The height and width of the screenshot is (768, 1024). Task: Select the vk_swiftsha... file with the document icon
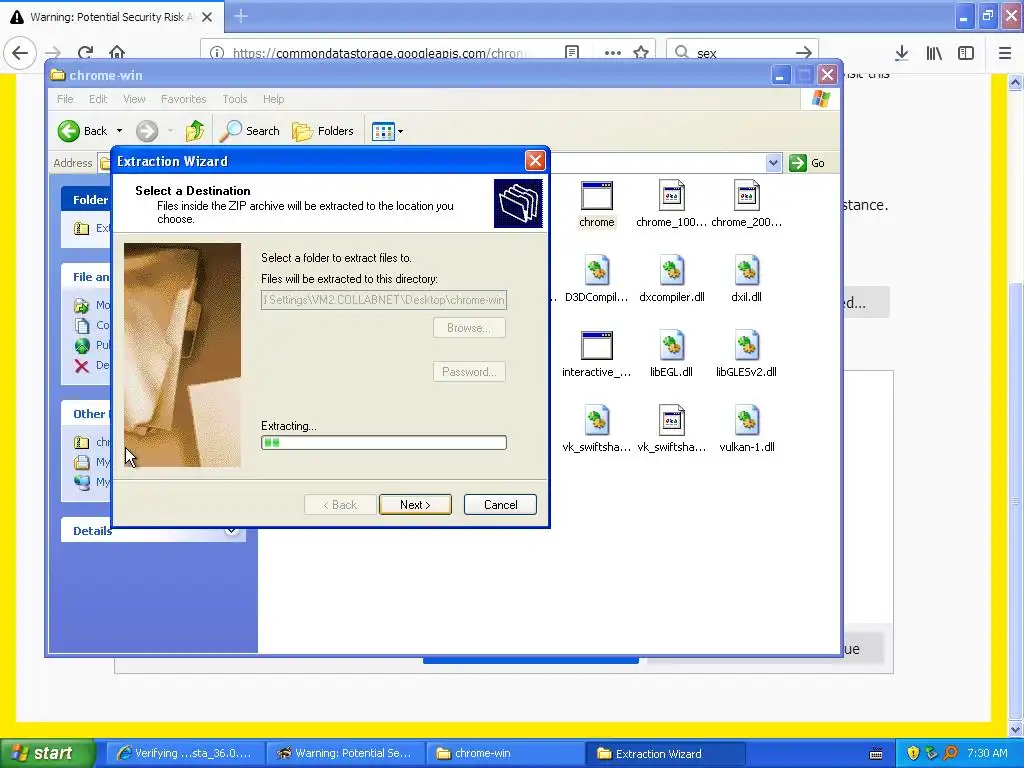click(671, 428)
